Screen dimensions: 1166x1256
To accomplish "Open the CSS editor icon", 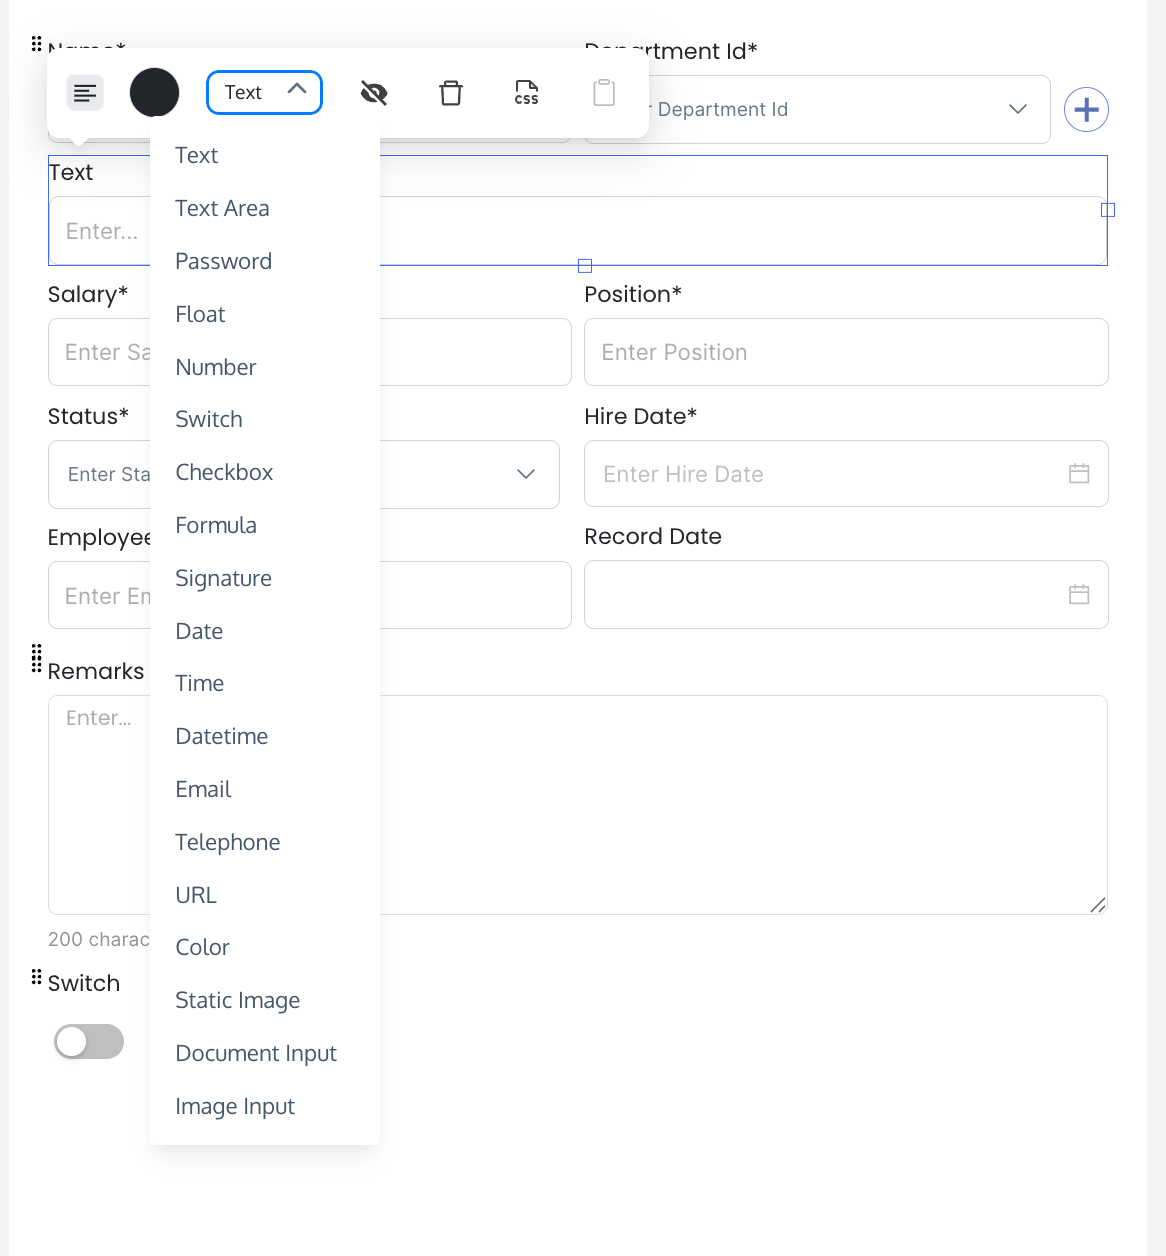I will (x=526, y=92).
